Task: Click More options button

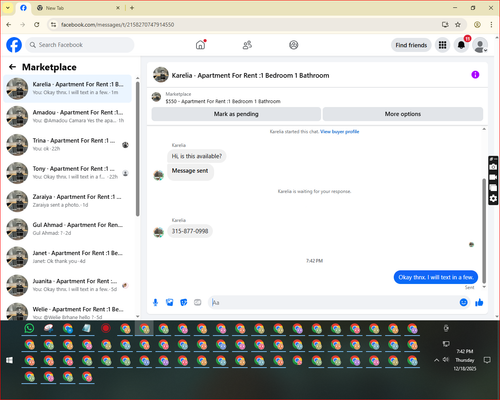Action: point(403,114)
